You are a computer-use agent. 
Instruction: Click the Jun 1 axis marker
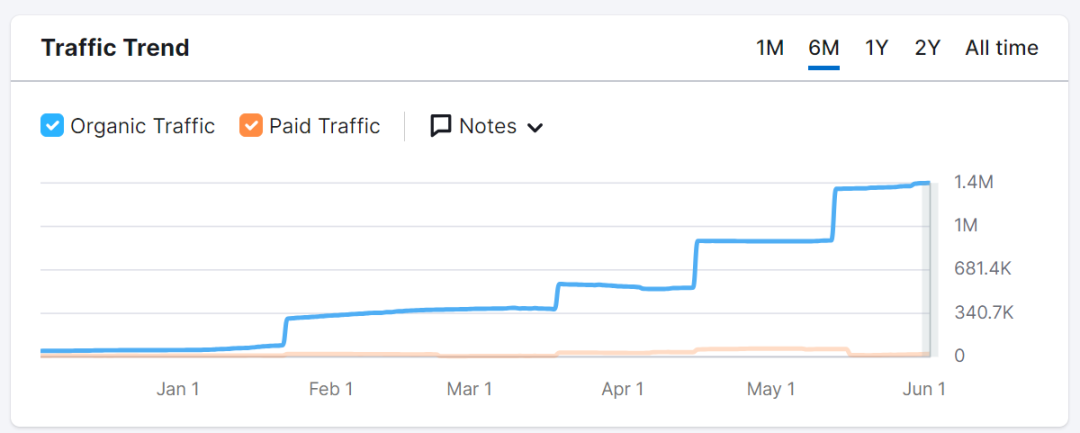pos(923,389)
